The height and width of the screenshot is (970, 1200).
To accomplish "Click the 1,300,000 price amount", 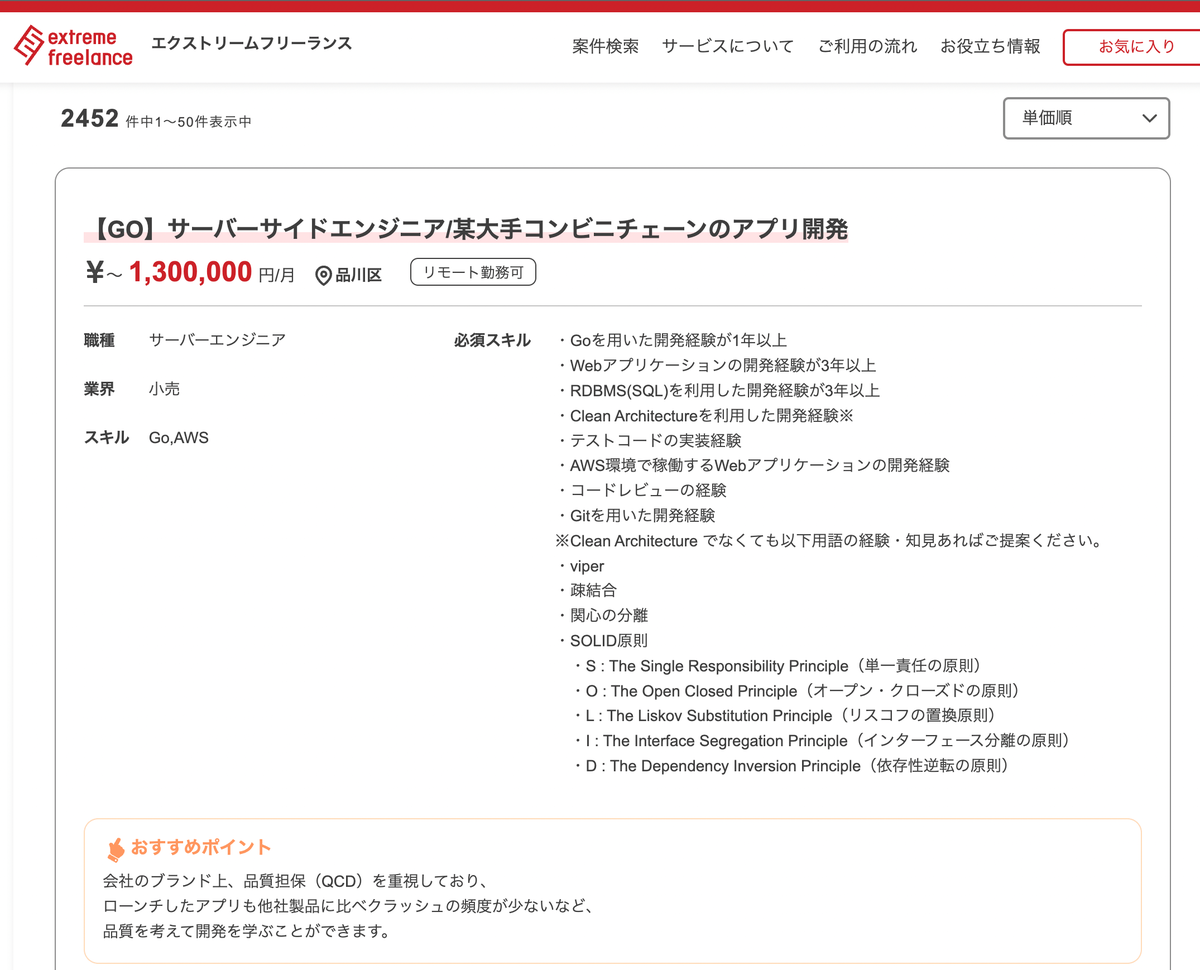I will coord(190,272).
